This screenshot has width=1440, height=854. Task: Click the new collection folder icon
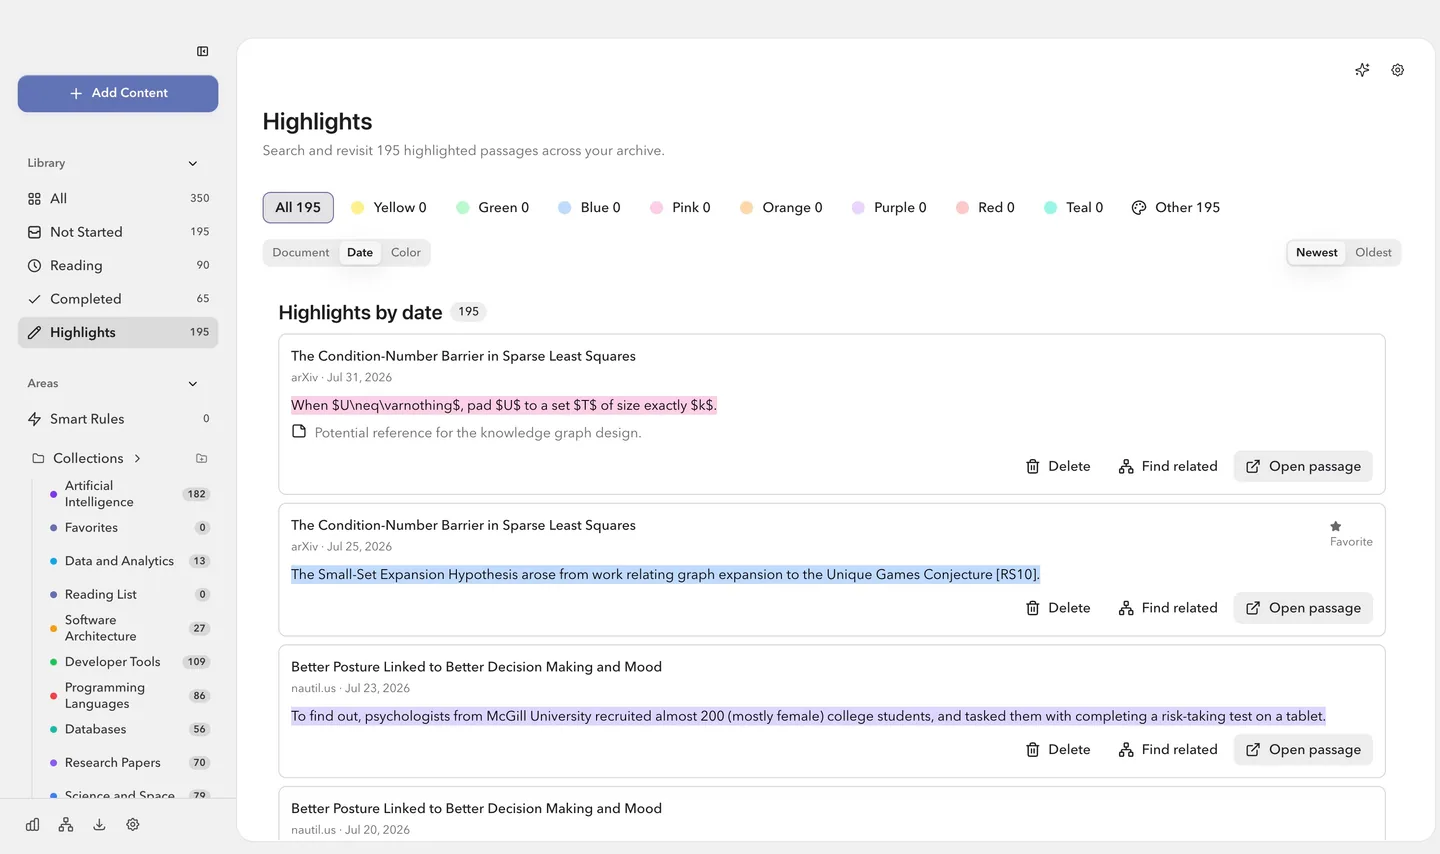[x=202, y=458]
